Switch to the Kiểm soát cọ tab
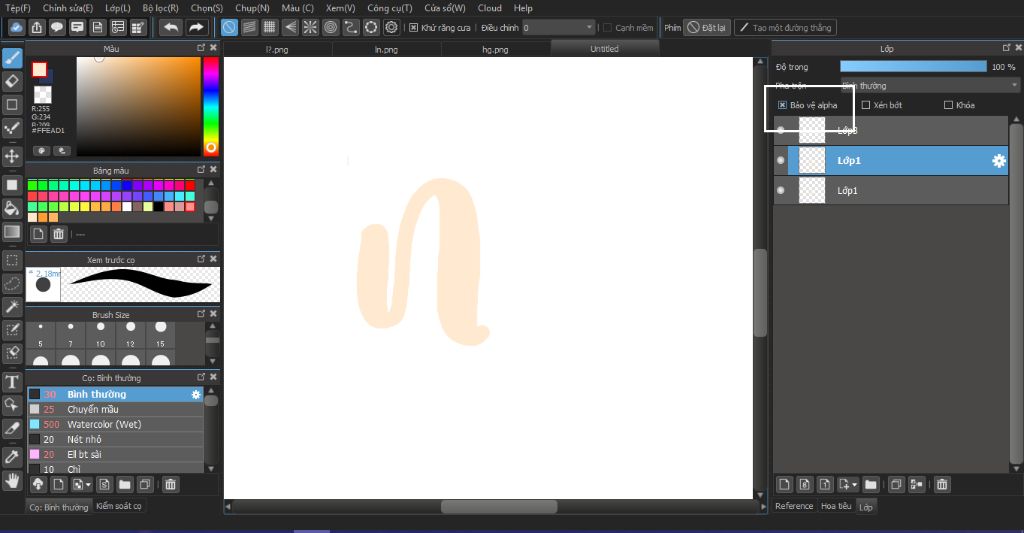The image size is (1024, 533). pos(118,506)
